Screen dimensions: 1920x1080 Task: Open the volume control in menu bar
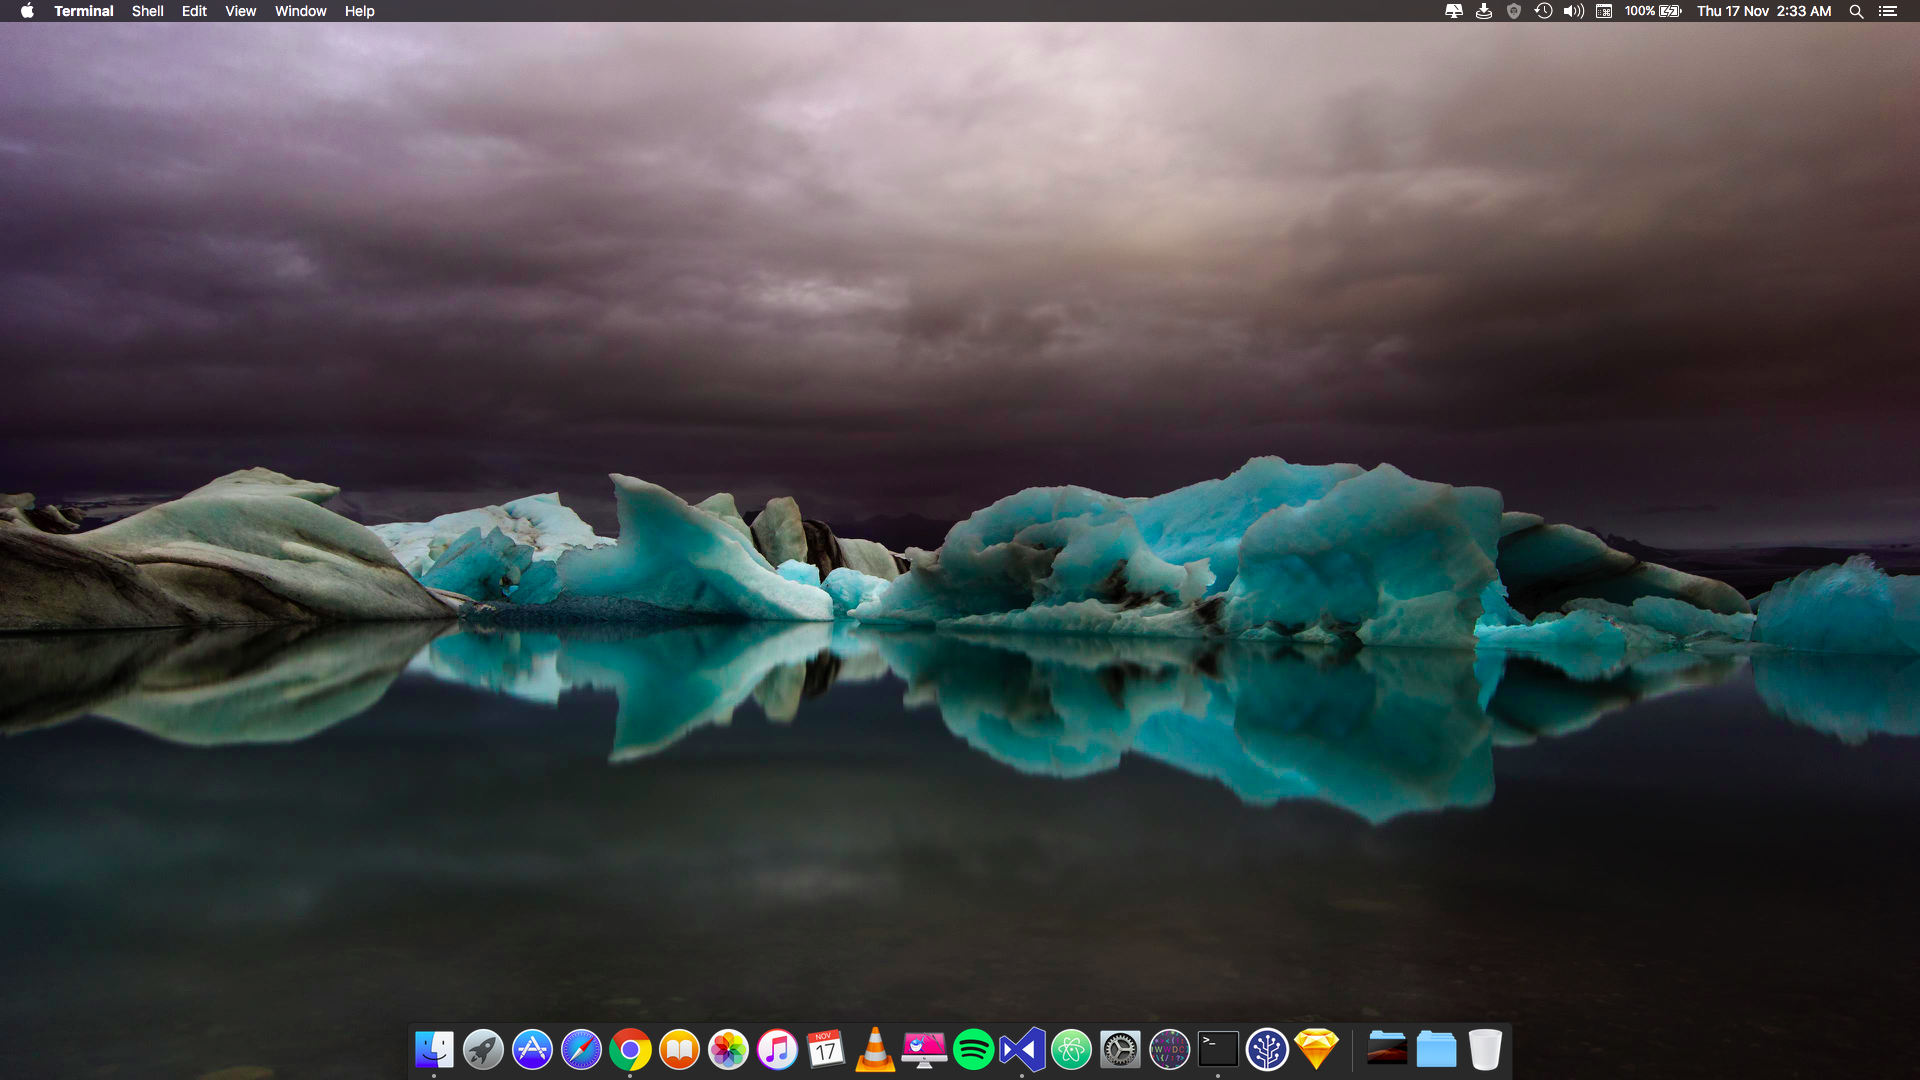click(1573, 11)
